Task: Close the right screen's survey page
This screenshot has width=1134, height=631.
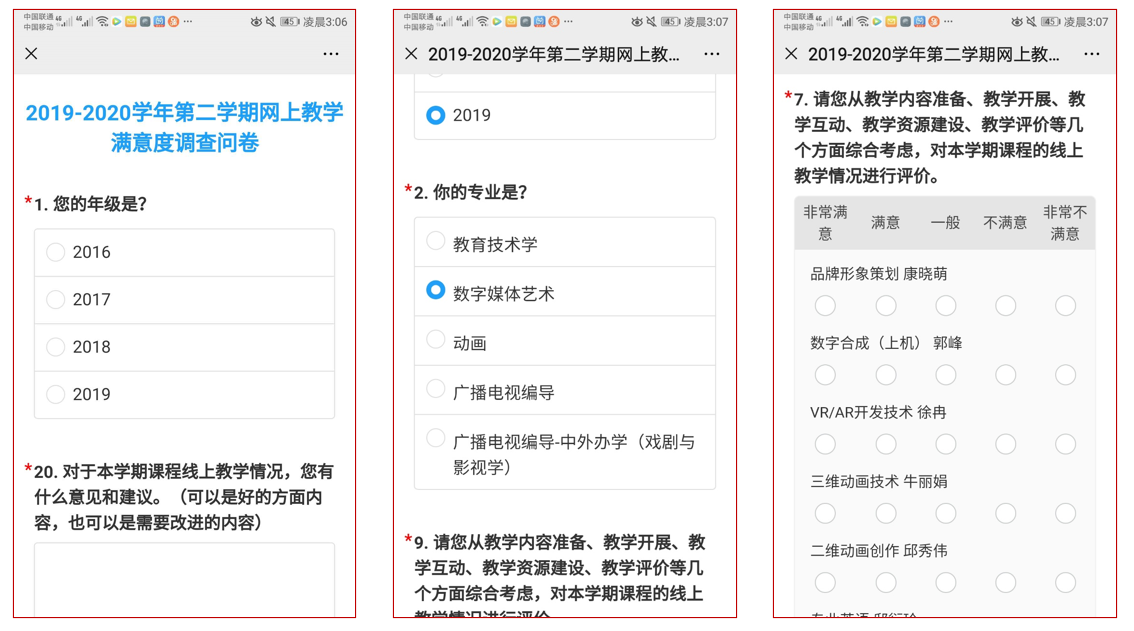Action: [x=791, y=54]
